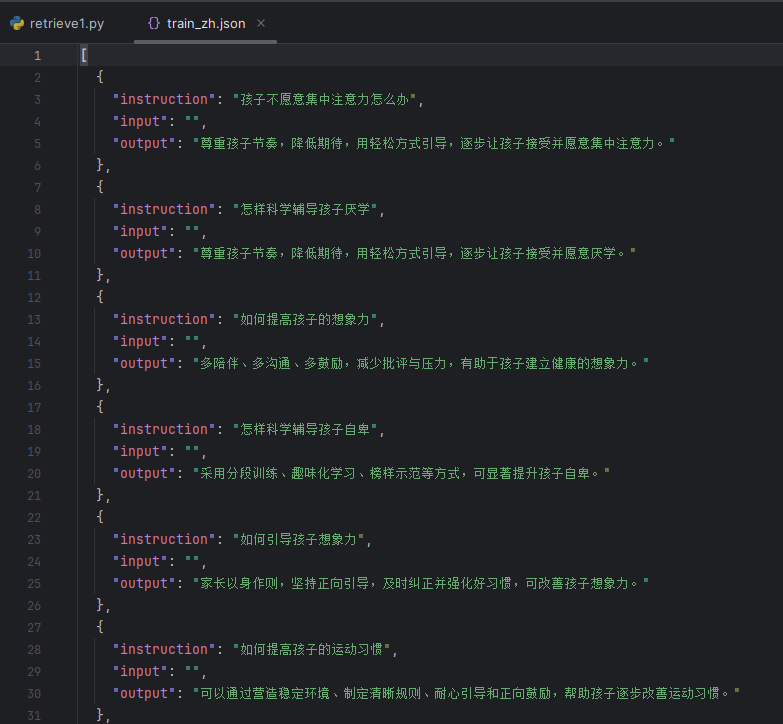The height and width of the screenshot is (724, 783).
Task: Click the JSON braces icon on train_zh.json tab
Action: pyautogui.click(x=154, y=23)
